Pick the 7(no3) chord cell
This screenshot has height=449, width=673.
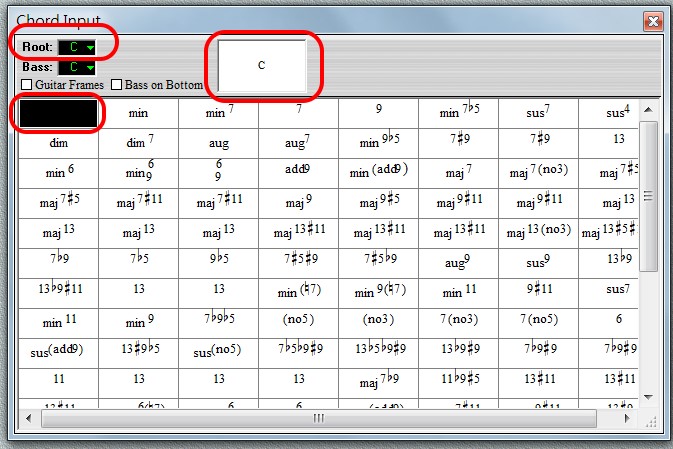coord(459,324)
